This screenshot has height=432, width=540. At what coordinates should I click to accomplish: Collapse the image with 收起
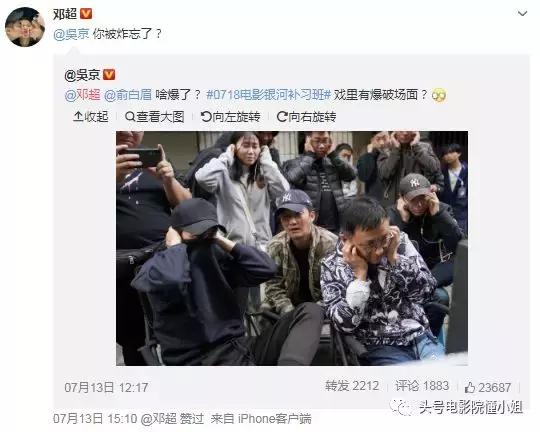click(91, 117)
